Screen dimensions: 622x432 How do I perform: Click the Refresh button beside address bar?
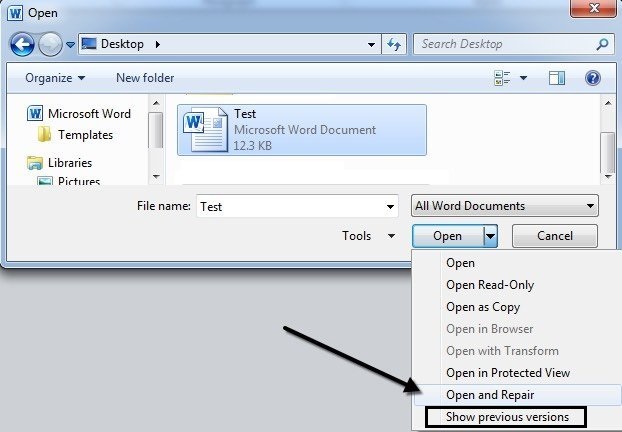click(394, 44)
